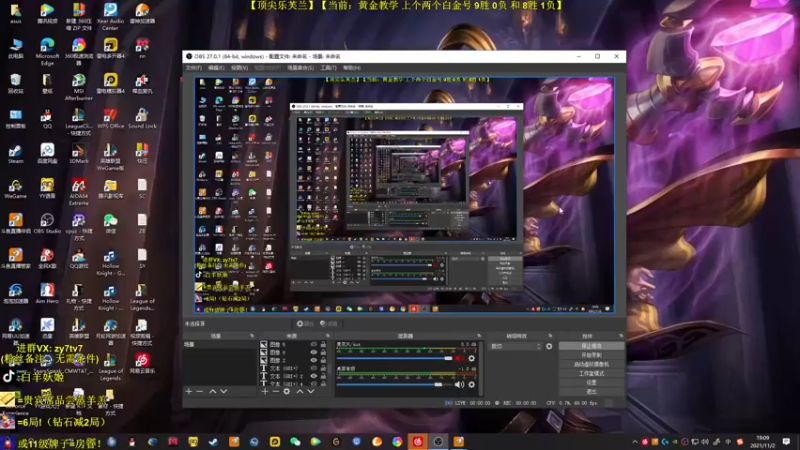Pop out the Controls dock panel

click(x=621, y=336)
